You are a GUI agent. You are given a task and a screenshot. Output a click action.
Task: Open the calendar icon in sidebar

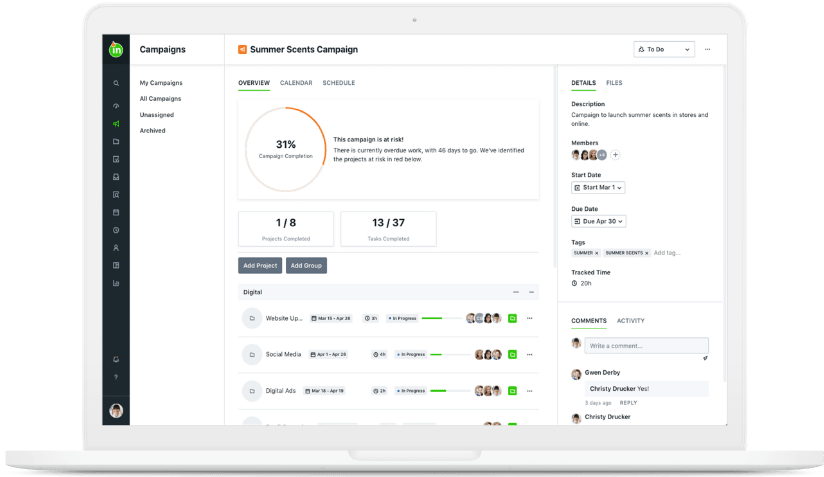(x=116, y=212)
